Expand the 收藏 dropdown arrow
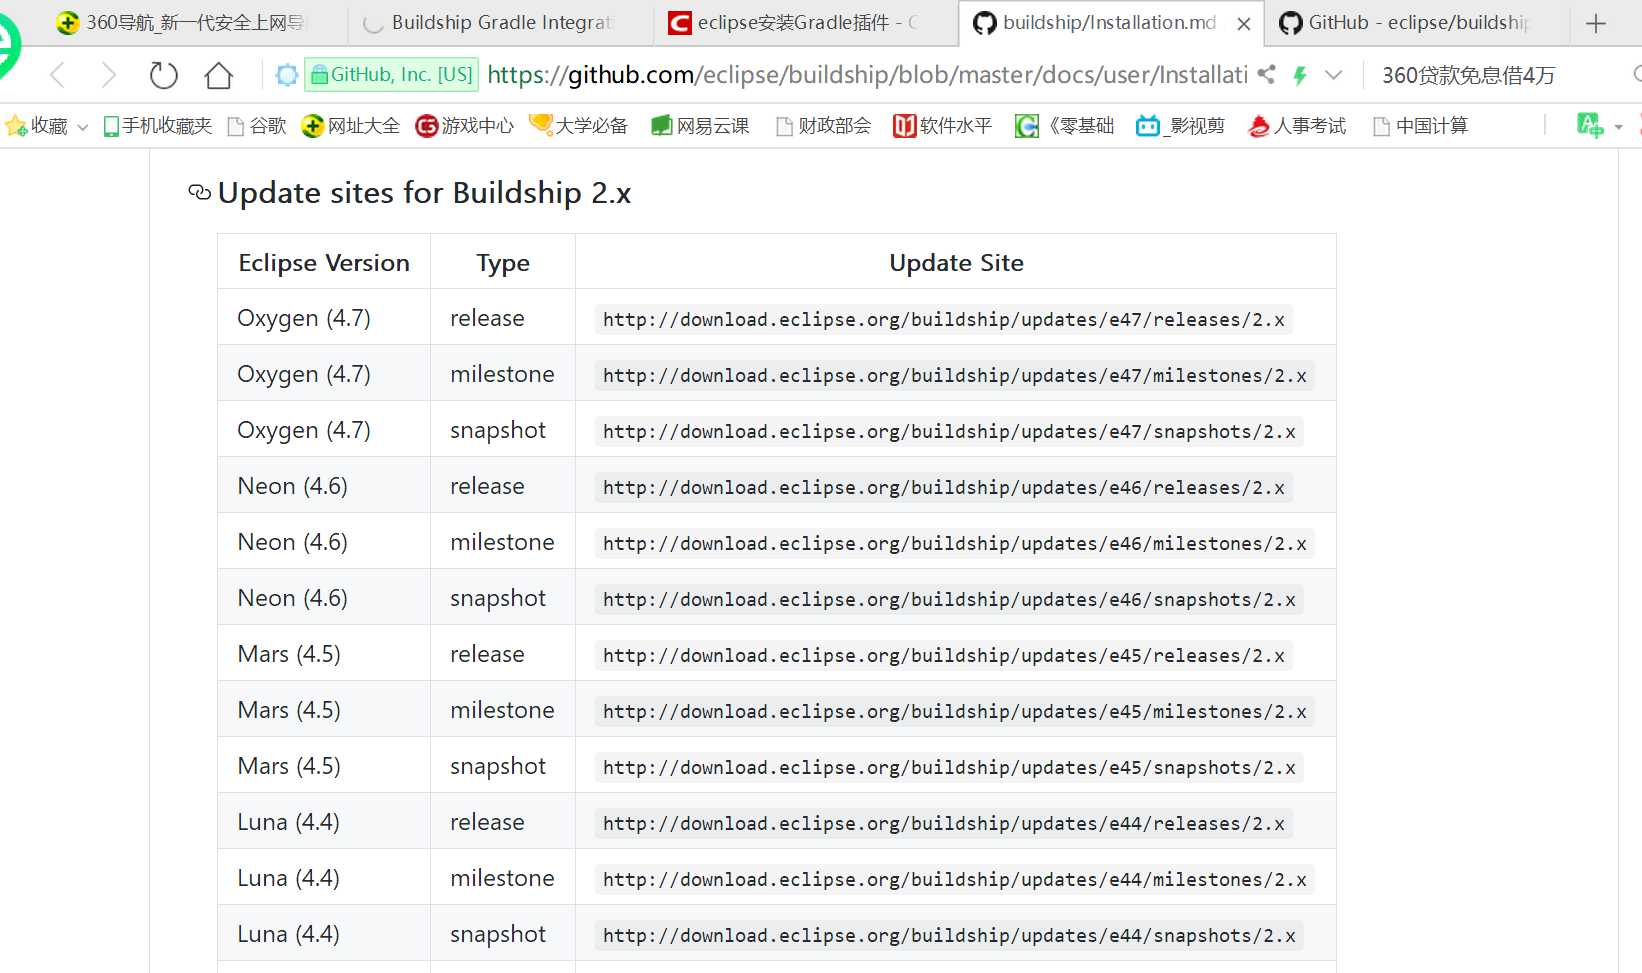 tap(83, 127)
